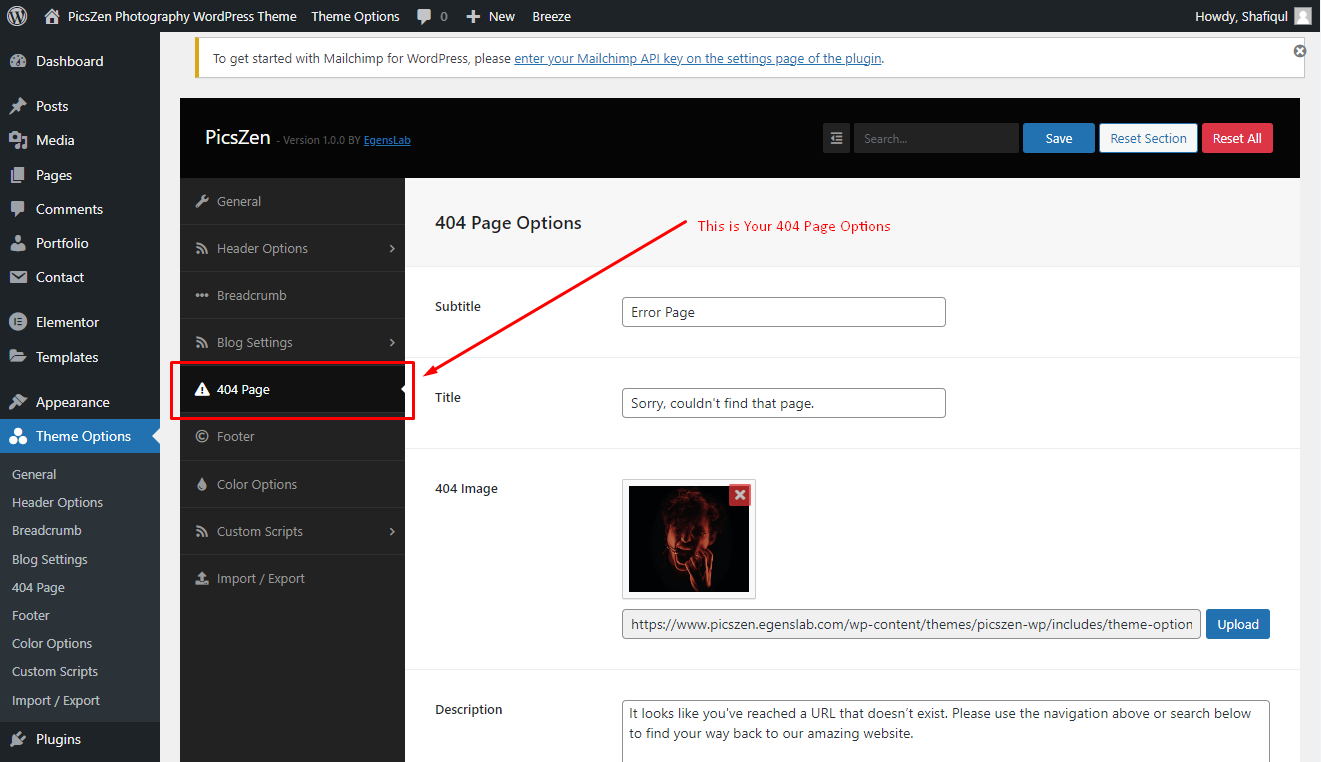
Task: Dismiss the Mailchimp notice with the close icon
Action: [x=1299, y=51]
